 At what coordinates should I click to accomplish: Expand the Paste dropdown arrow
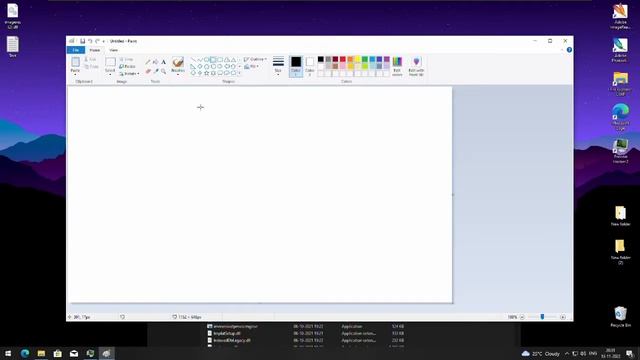[76, 75]
